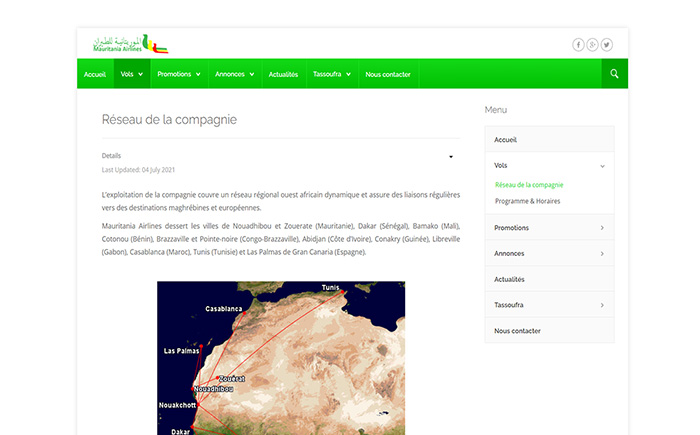Open Nous contacter in top navbar
This screenshot has height=435, width=700.
[388, 74]
